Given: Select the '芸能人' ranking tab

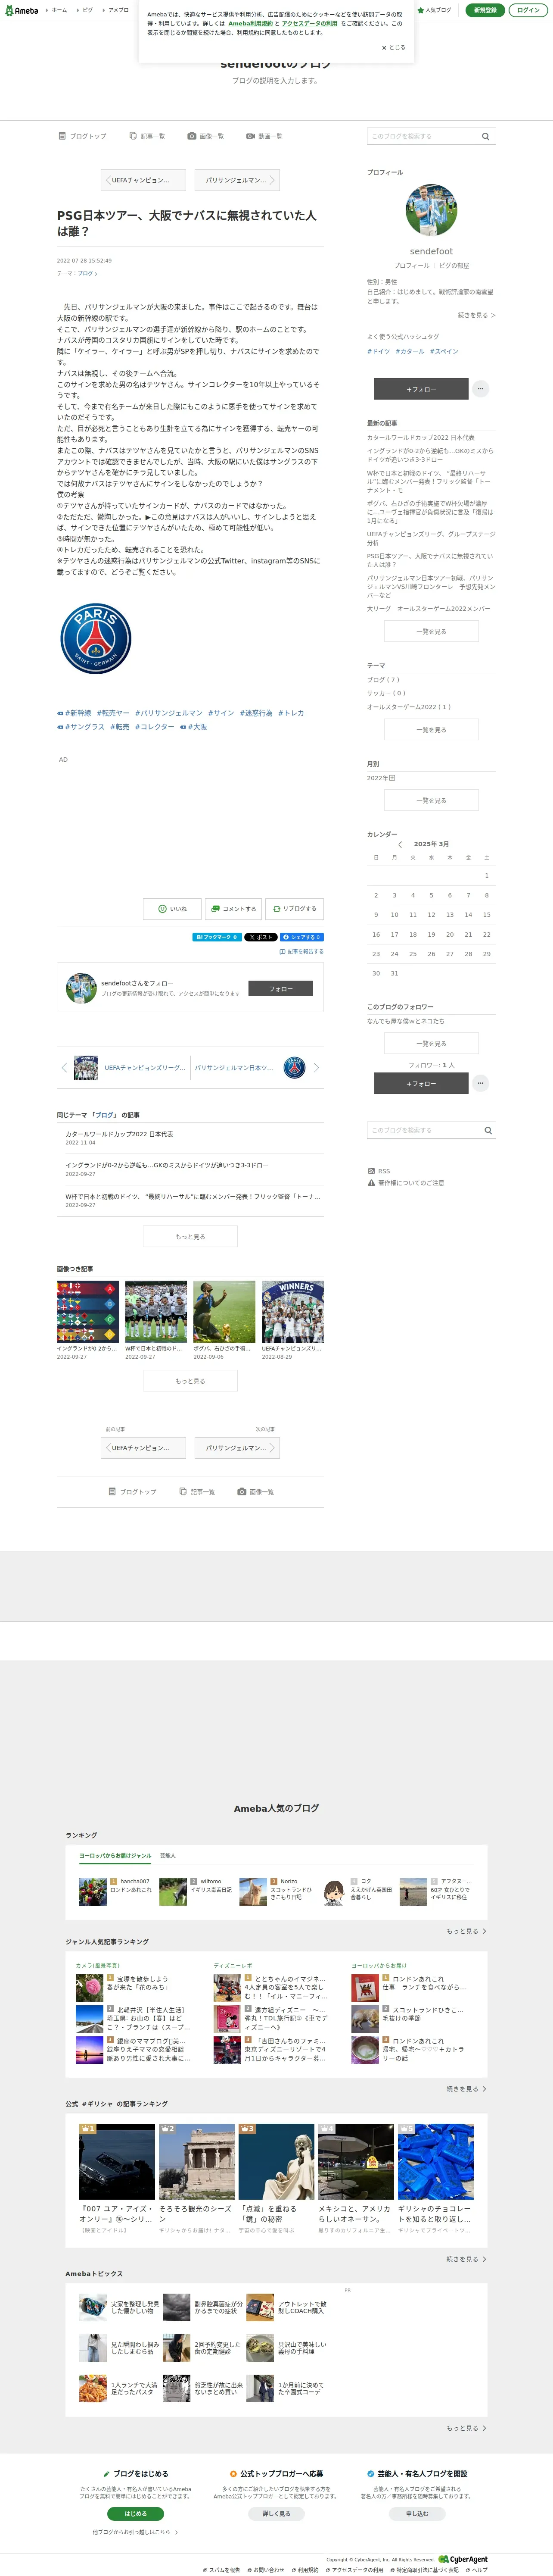Looking at the screenshot, I should [x=167, y=1856].
